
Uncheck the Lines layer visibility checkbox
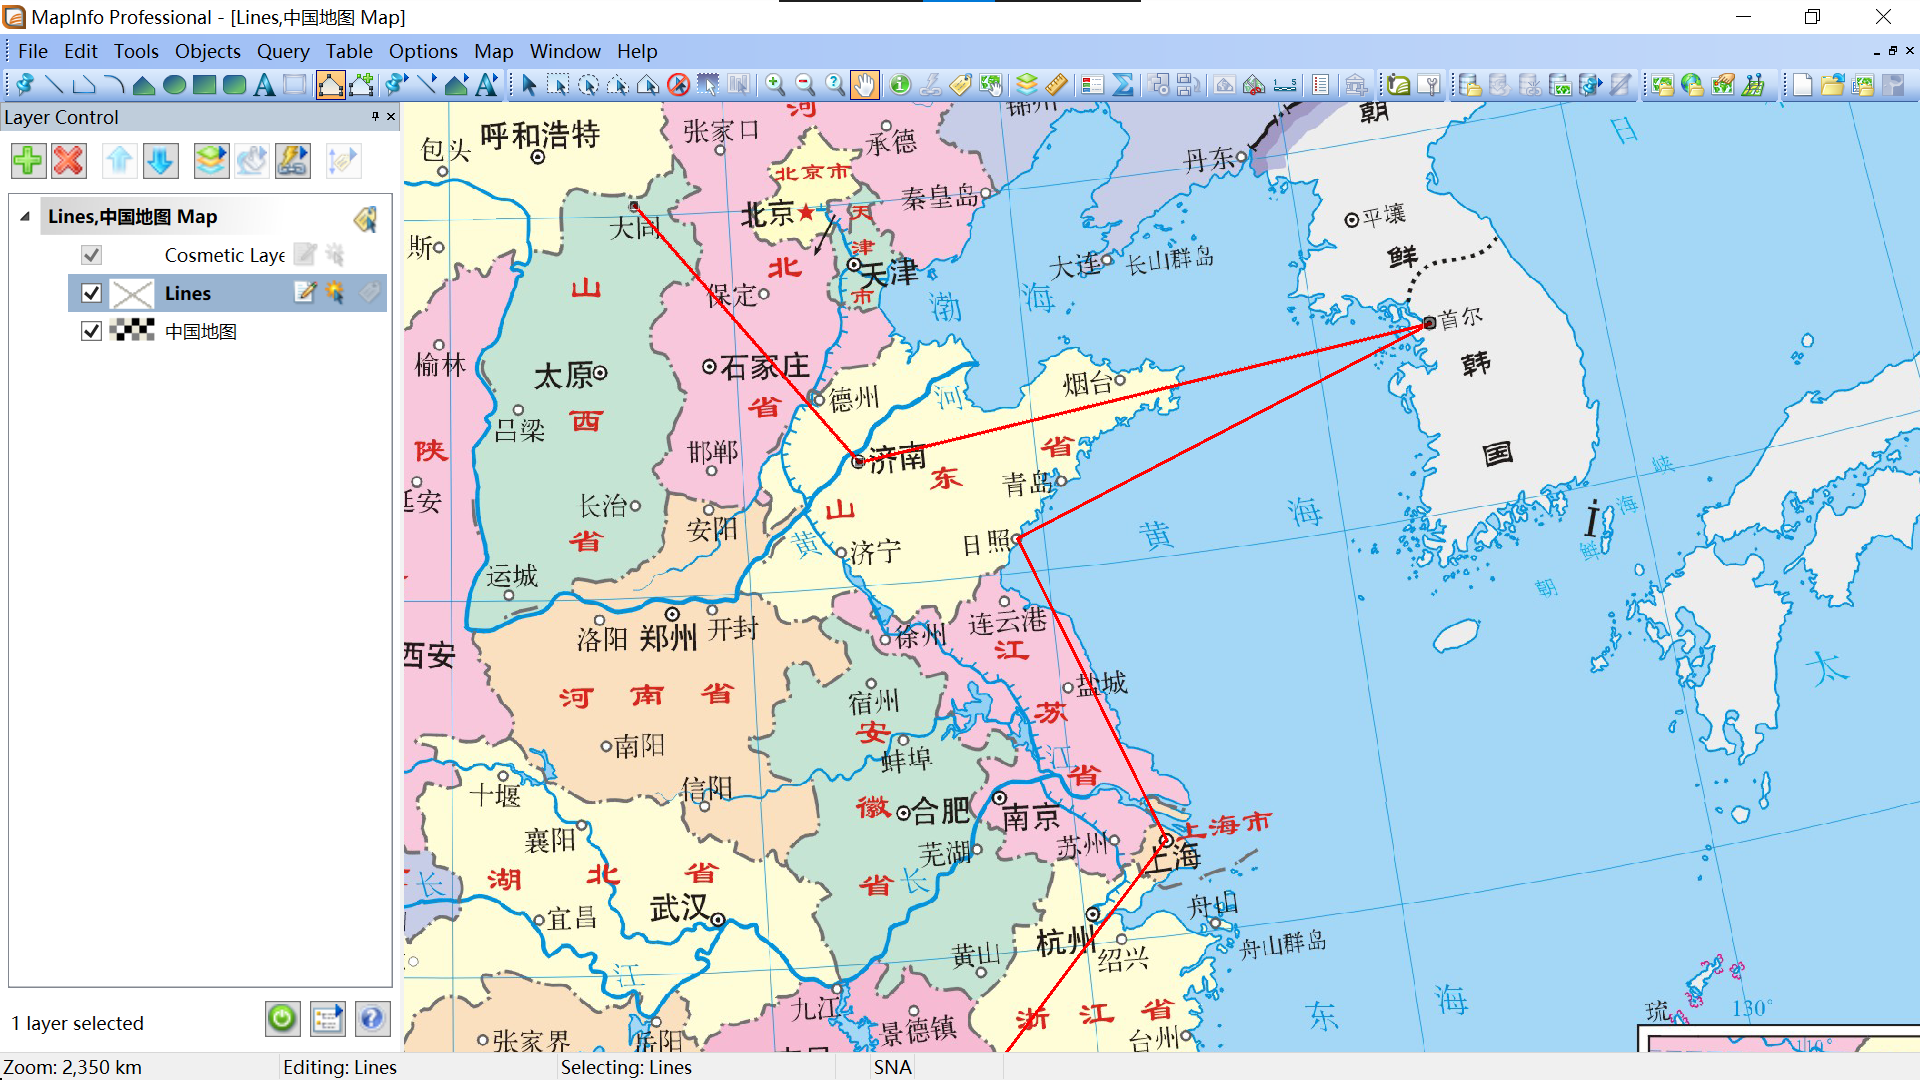point(91,293)
